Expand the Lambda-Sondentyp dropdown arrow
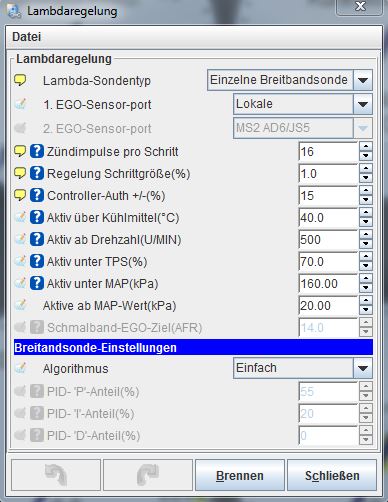 point(363,80)
